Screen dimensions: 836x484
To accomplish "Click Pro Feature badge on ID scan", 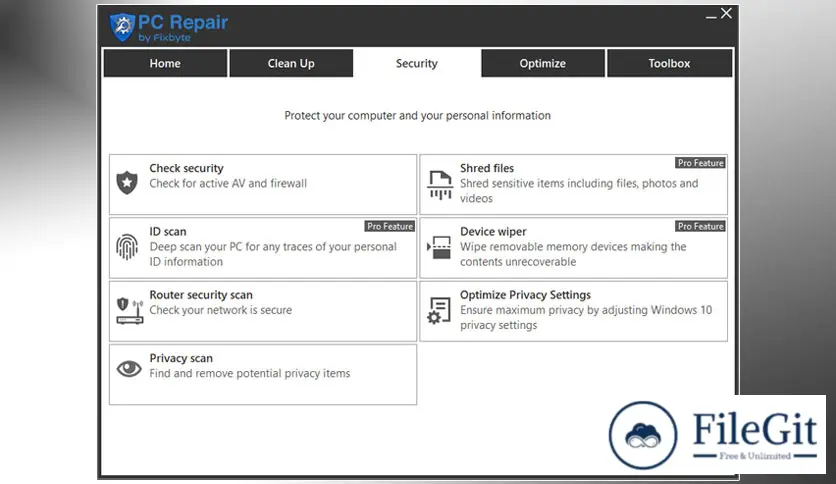I will point(390,227).
